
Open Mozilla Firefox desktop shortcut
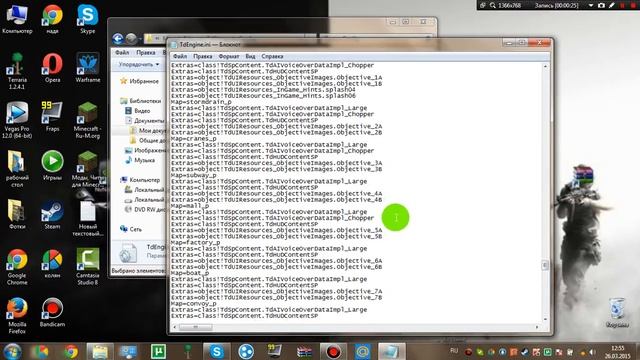tap(17, 316)
